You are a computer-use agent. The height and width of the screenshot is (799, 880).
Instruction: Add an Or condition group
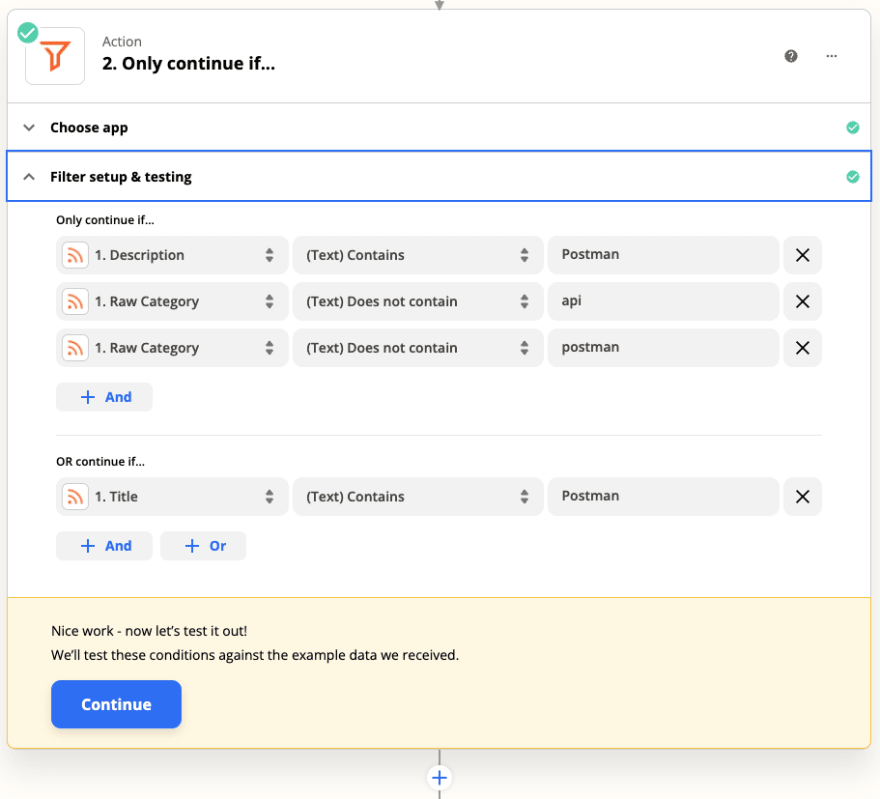click(x=203, y=546)
